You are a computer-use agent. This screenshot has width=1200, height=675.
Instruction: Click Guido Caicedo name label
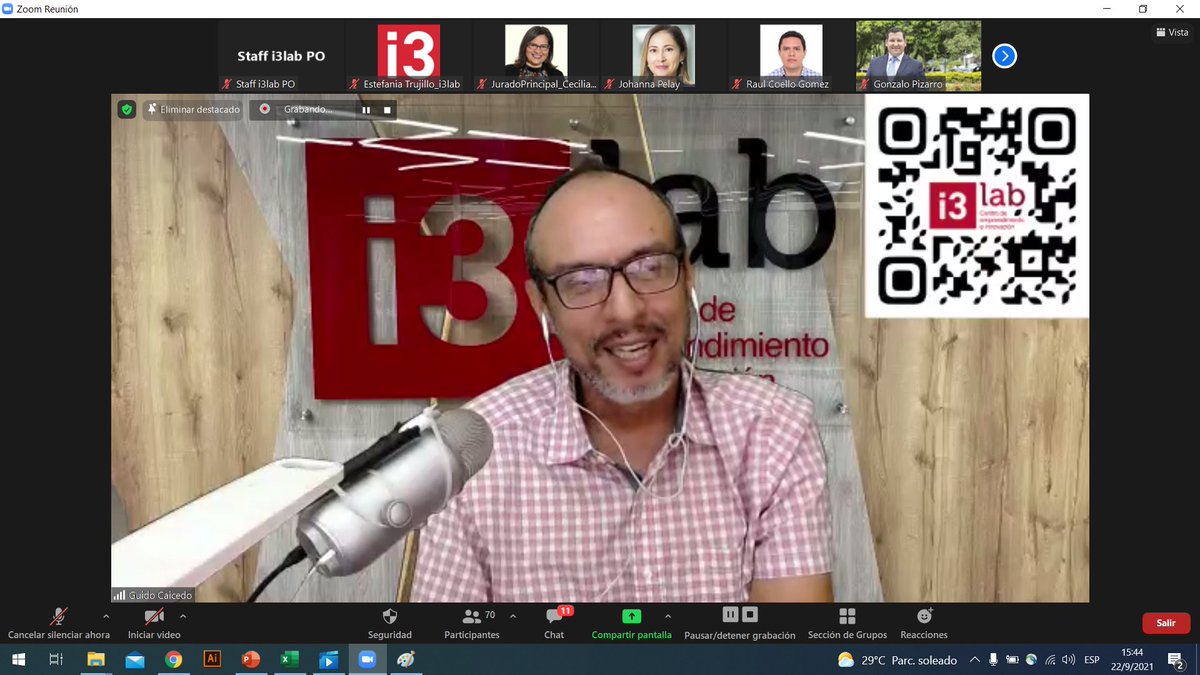click(x=152, y=595)
